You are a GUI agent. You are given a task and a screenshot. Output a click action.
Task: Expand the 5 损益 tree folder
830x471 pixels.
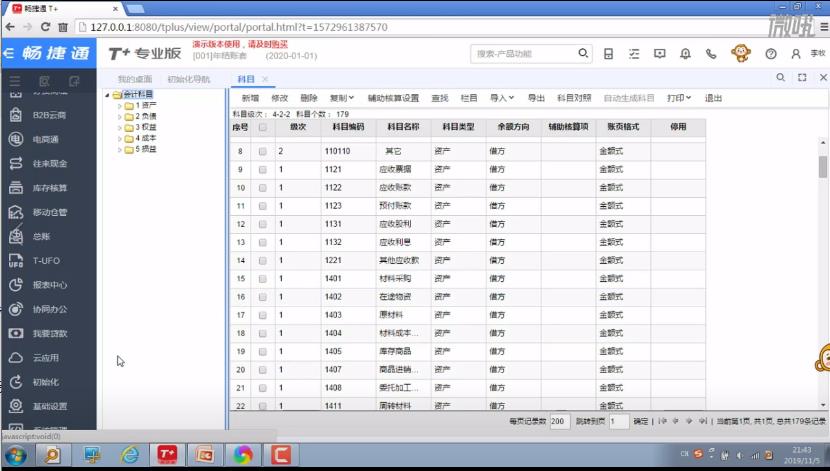point(120,150)
